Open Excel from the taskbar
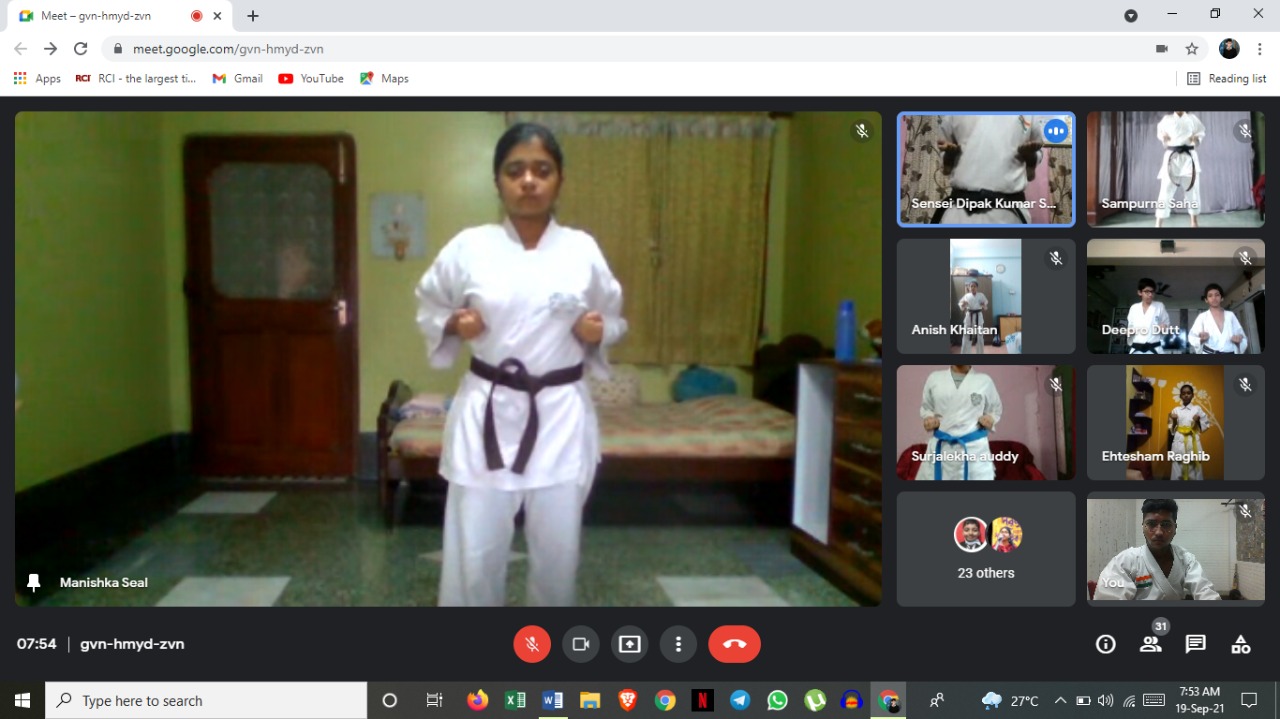1280x719 pixels. tap(516, 700)
